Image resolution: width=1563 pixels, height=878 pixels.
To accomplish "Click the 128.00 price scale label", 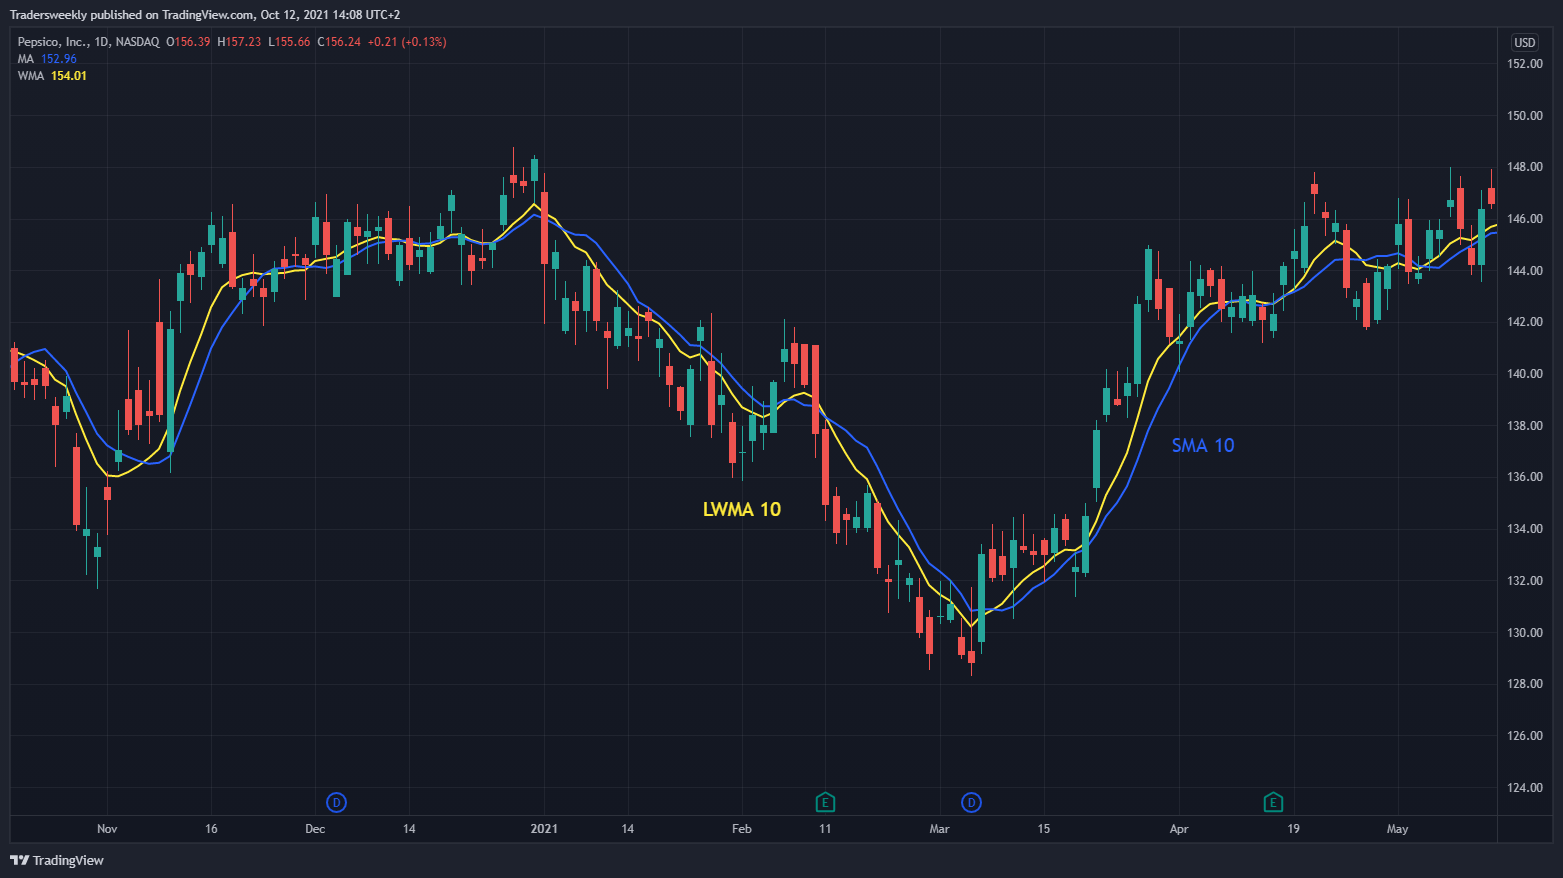I will pyautogui.click(x=1525, y=684).
